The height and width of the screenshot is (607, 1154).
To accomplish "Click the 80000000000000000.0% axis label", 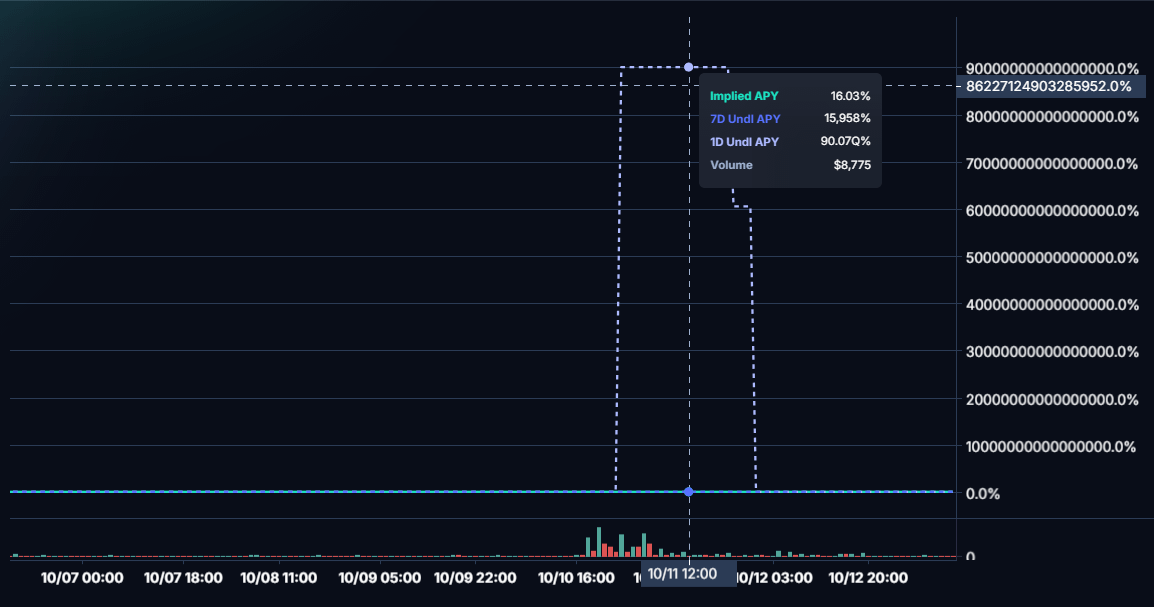I will click(x=1052, y=116).
